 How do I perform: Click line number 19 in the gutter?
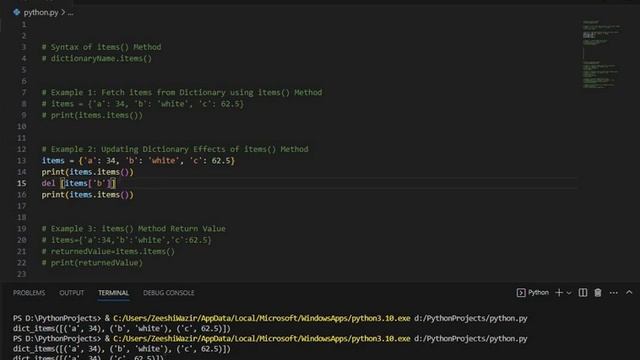(x=21, y=229)
